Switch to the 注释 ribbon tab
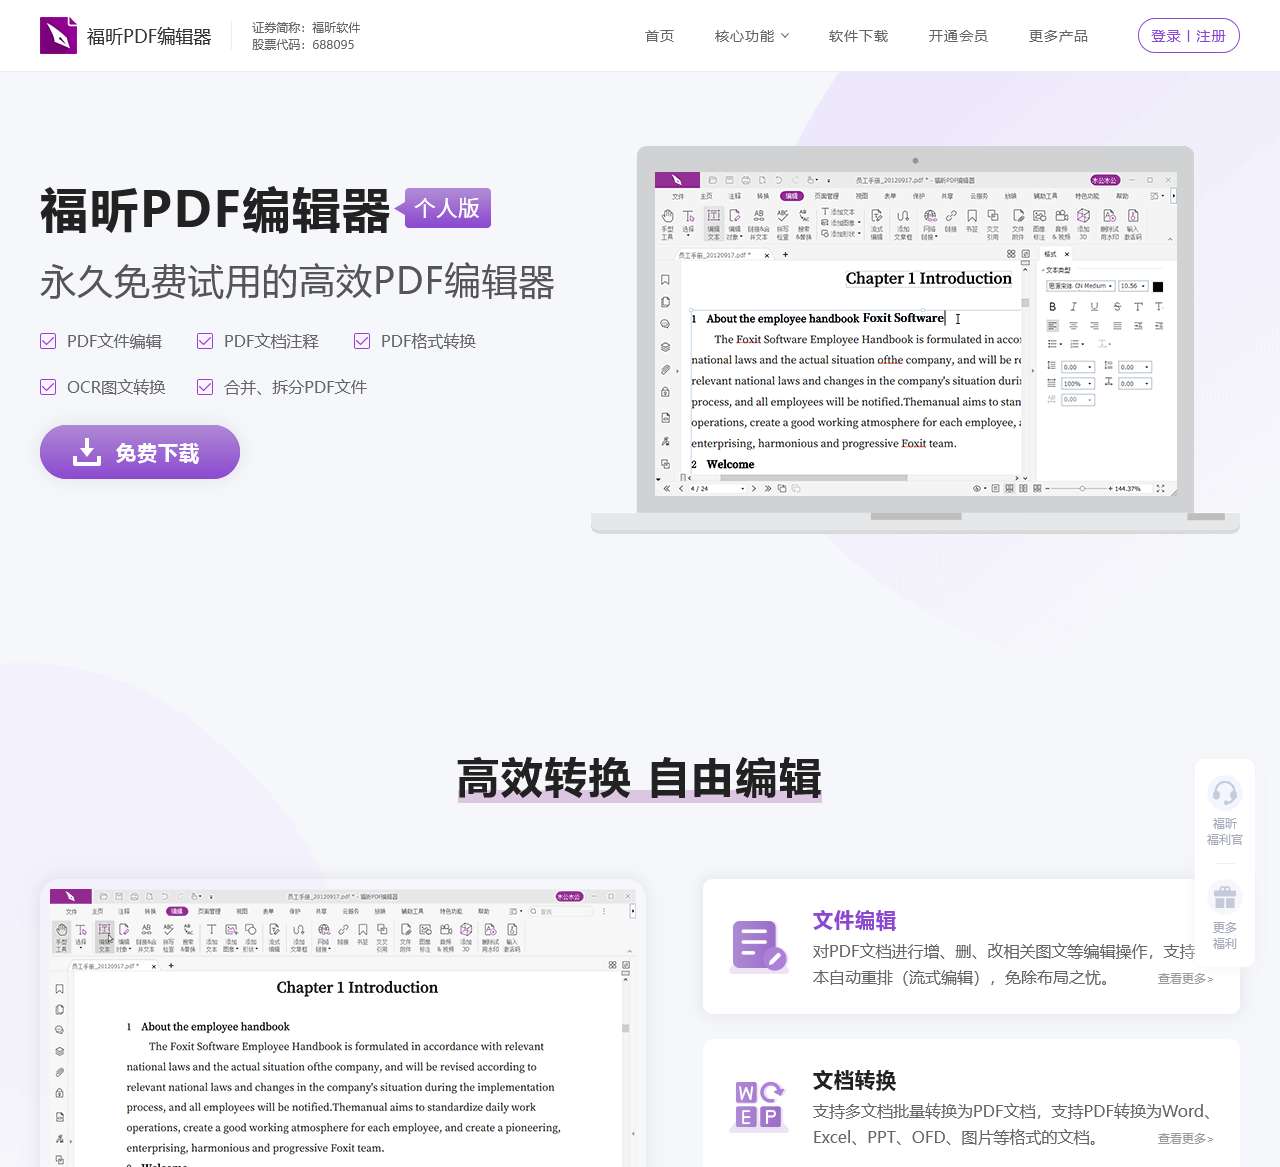The height and width of the screenshot is (1167, 1280). pyautogui.click(x=735, y=195)
